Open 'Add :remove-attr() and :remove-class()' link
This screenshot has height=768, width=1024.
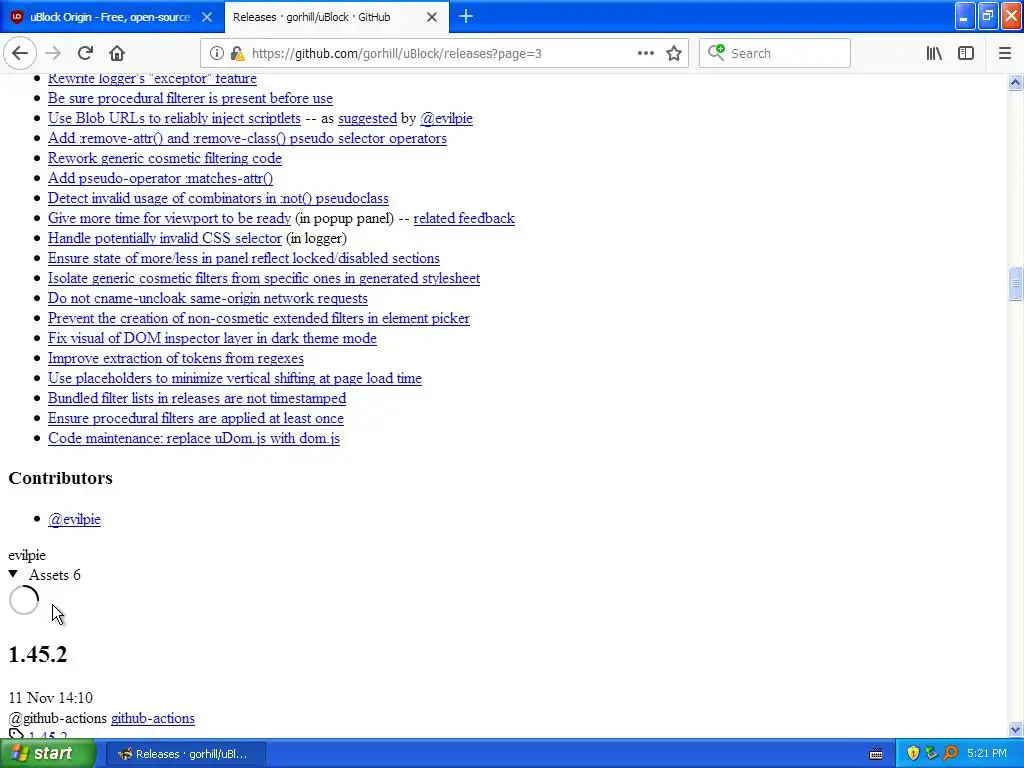(x=248, y=138)
